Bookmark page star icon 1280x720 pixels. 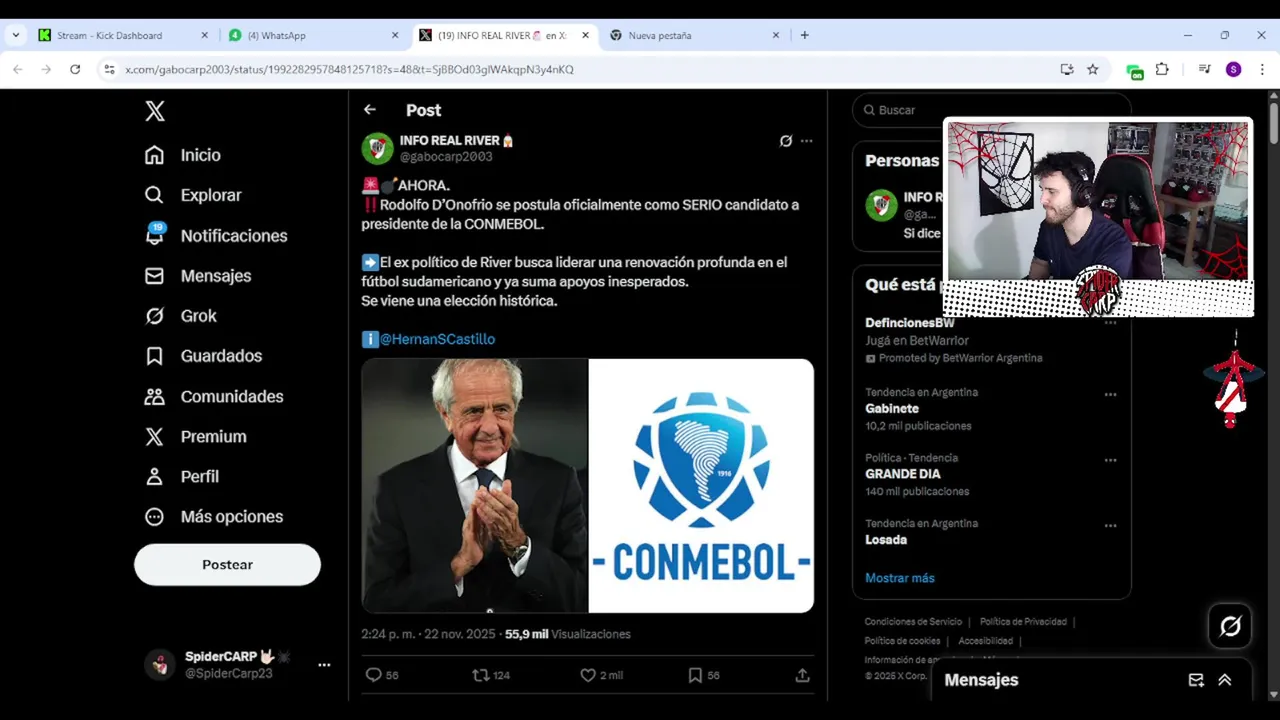click(x=1093, y=69)
